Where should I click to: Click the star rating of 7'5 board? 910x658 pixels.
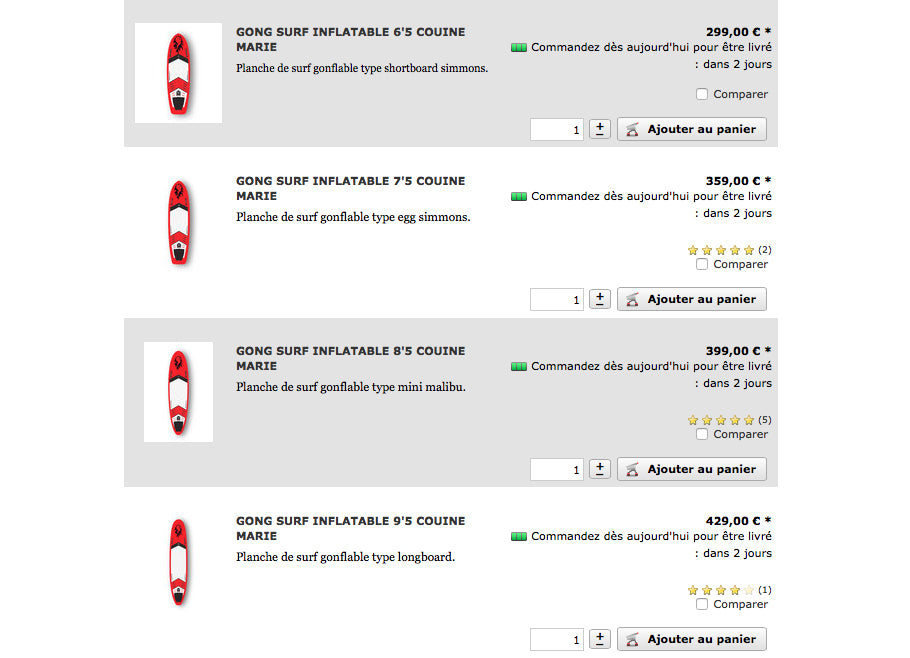pyautogui.click(x=721, y=250)
